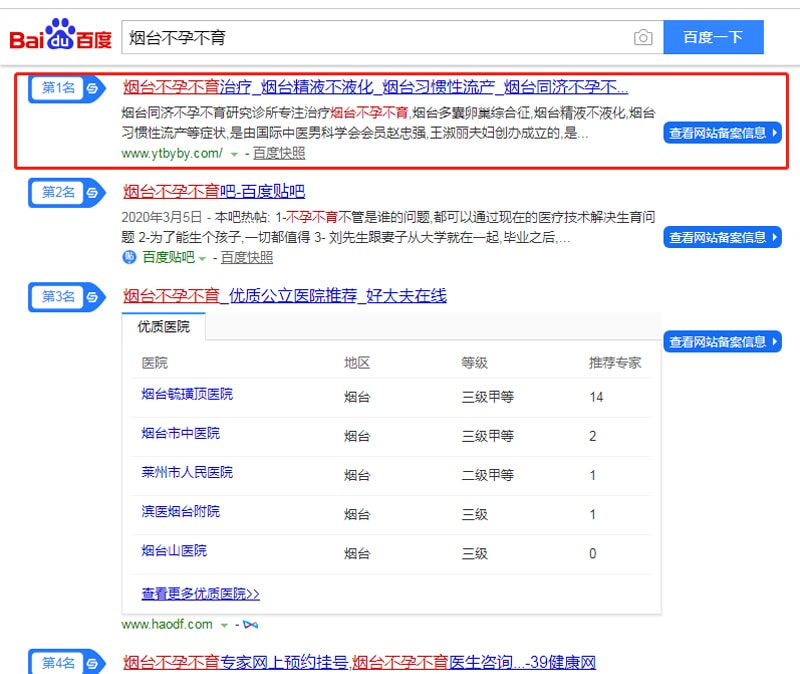Click 查看网站备案信息 for 好大夫在线 result

pos(722,341)
